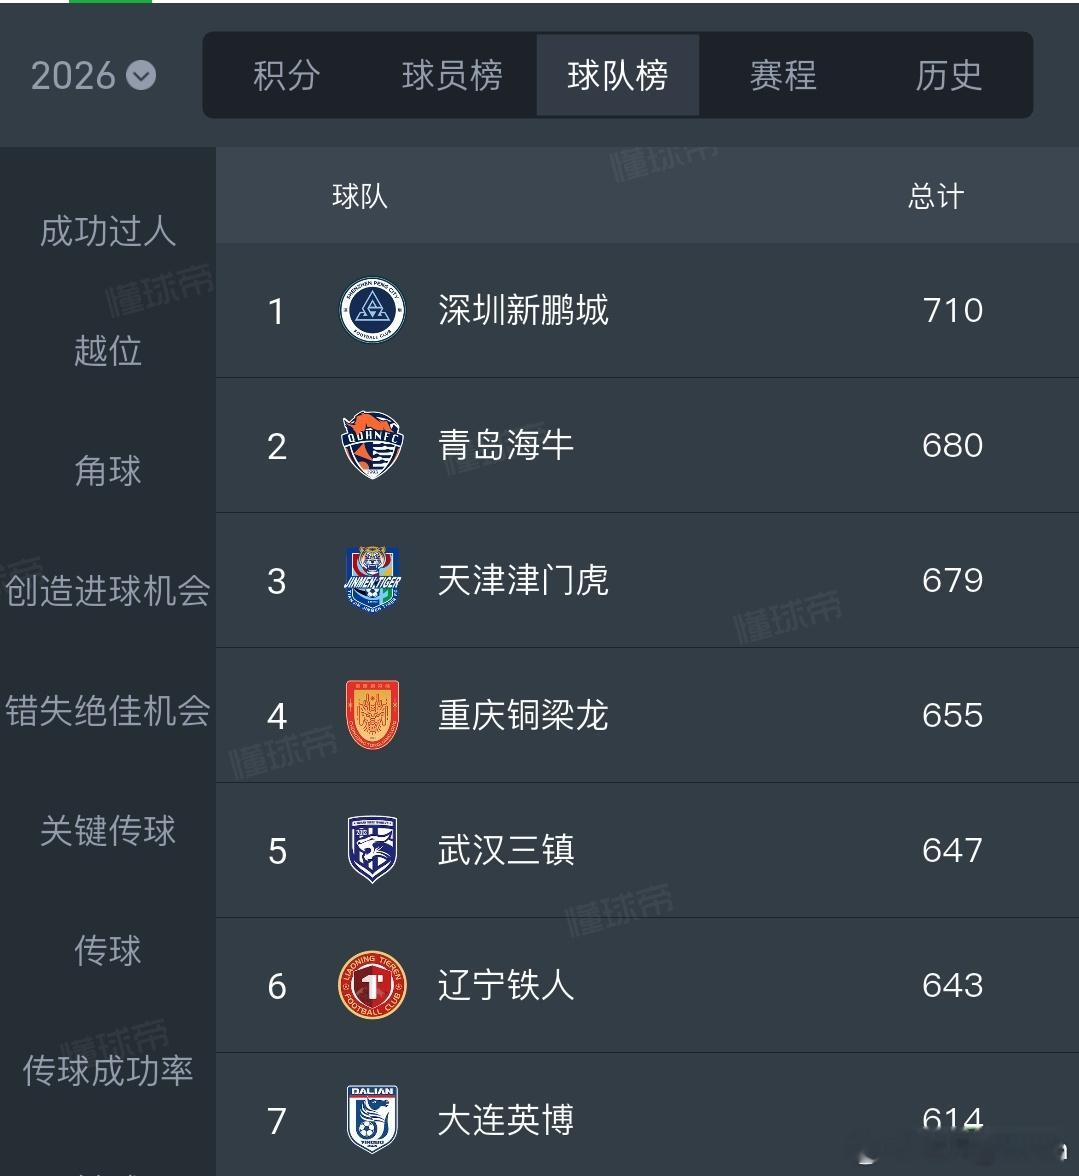Click the Dalian Yingbo team crest
This screenshot has height=1176, width=1079.
click(x=373, y=1120)
